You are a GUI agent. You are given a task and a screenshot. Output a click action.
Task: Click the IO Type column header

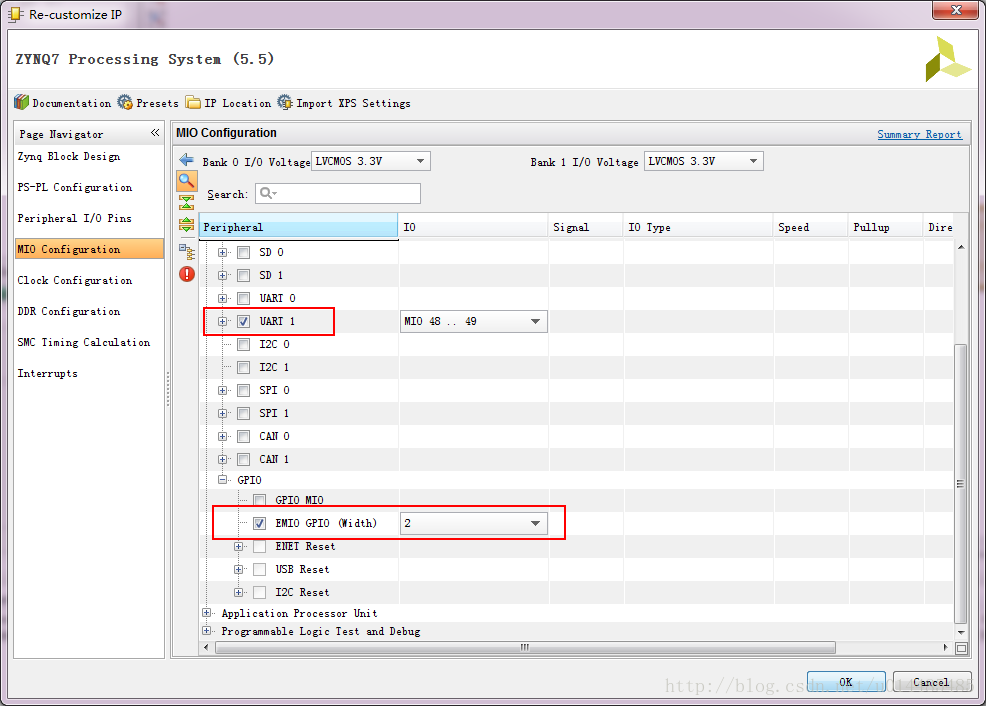[697, 227]
